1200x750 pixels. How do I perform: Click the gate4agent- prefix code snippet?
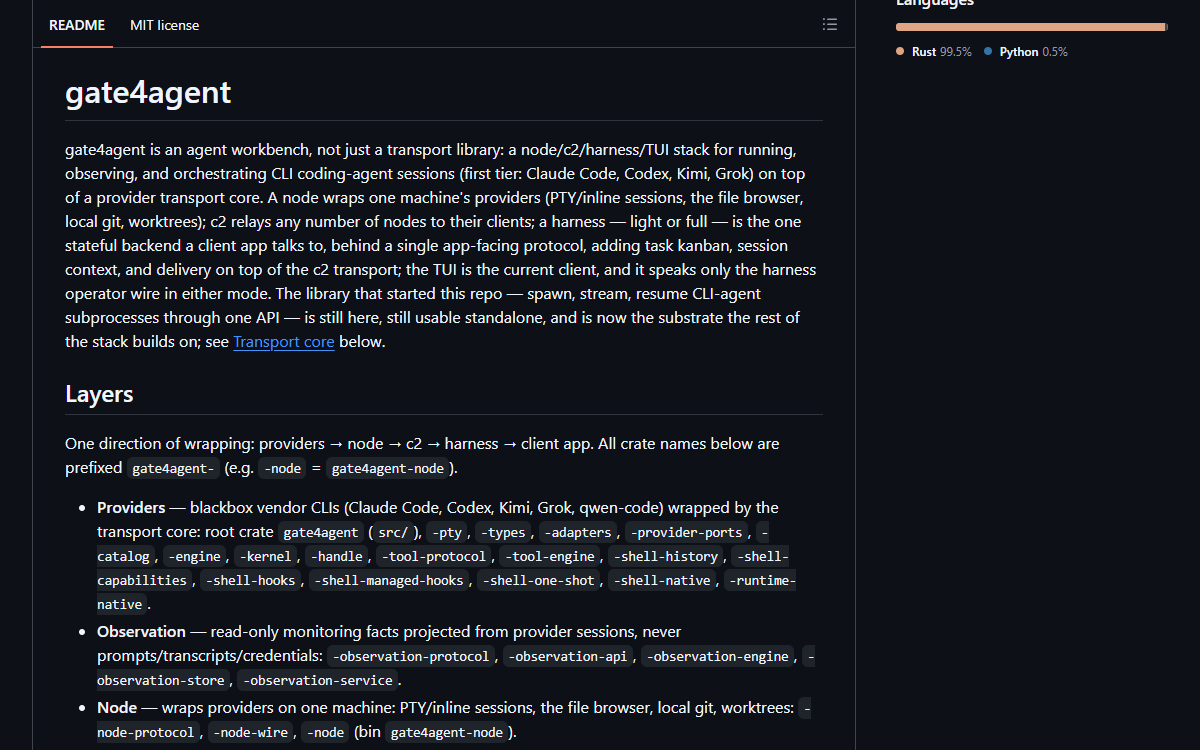coord(175,468)
